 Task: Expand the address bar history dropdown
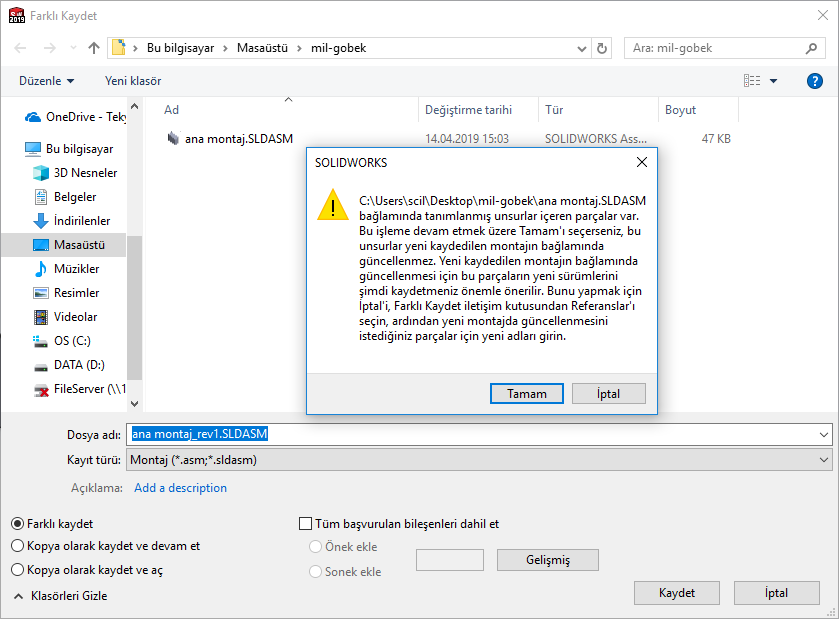(x=582, y=49)
